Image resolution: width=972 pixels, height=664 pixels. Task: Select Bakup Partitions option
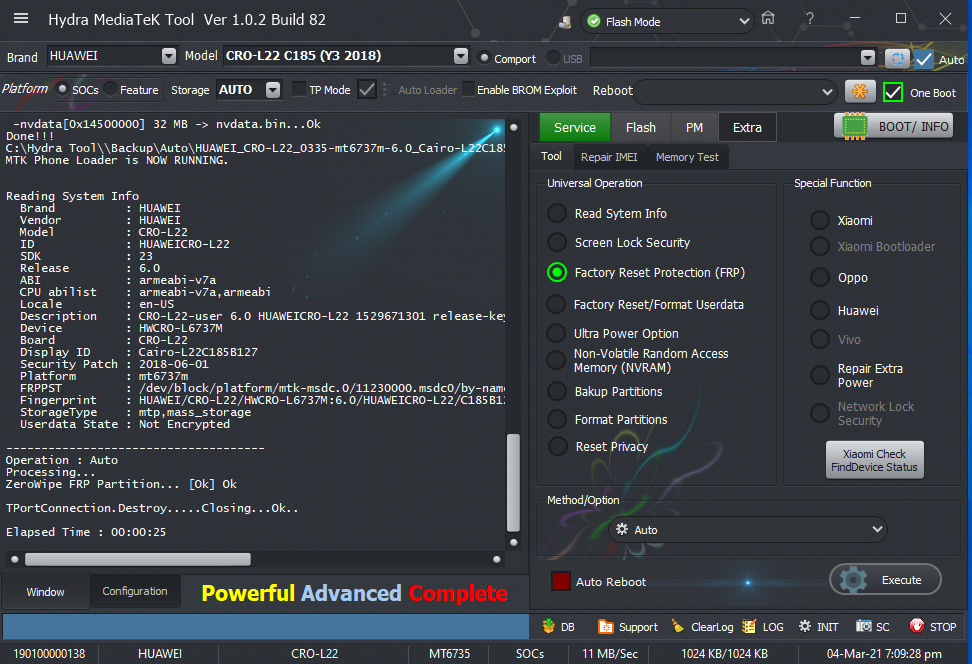[x=557, y=391]
